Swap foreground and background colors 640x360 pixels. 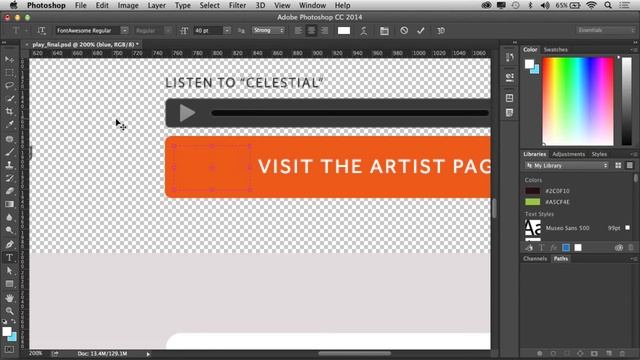[x=13, y=322]
